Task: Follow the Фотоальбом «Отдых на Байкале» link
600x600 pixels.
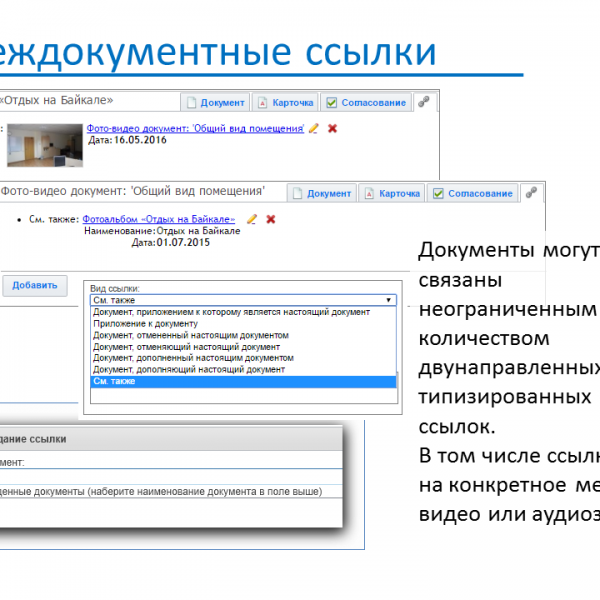Action: (x=158, y=219)
